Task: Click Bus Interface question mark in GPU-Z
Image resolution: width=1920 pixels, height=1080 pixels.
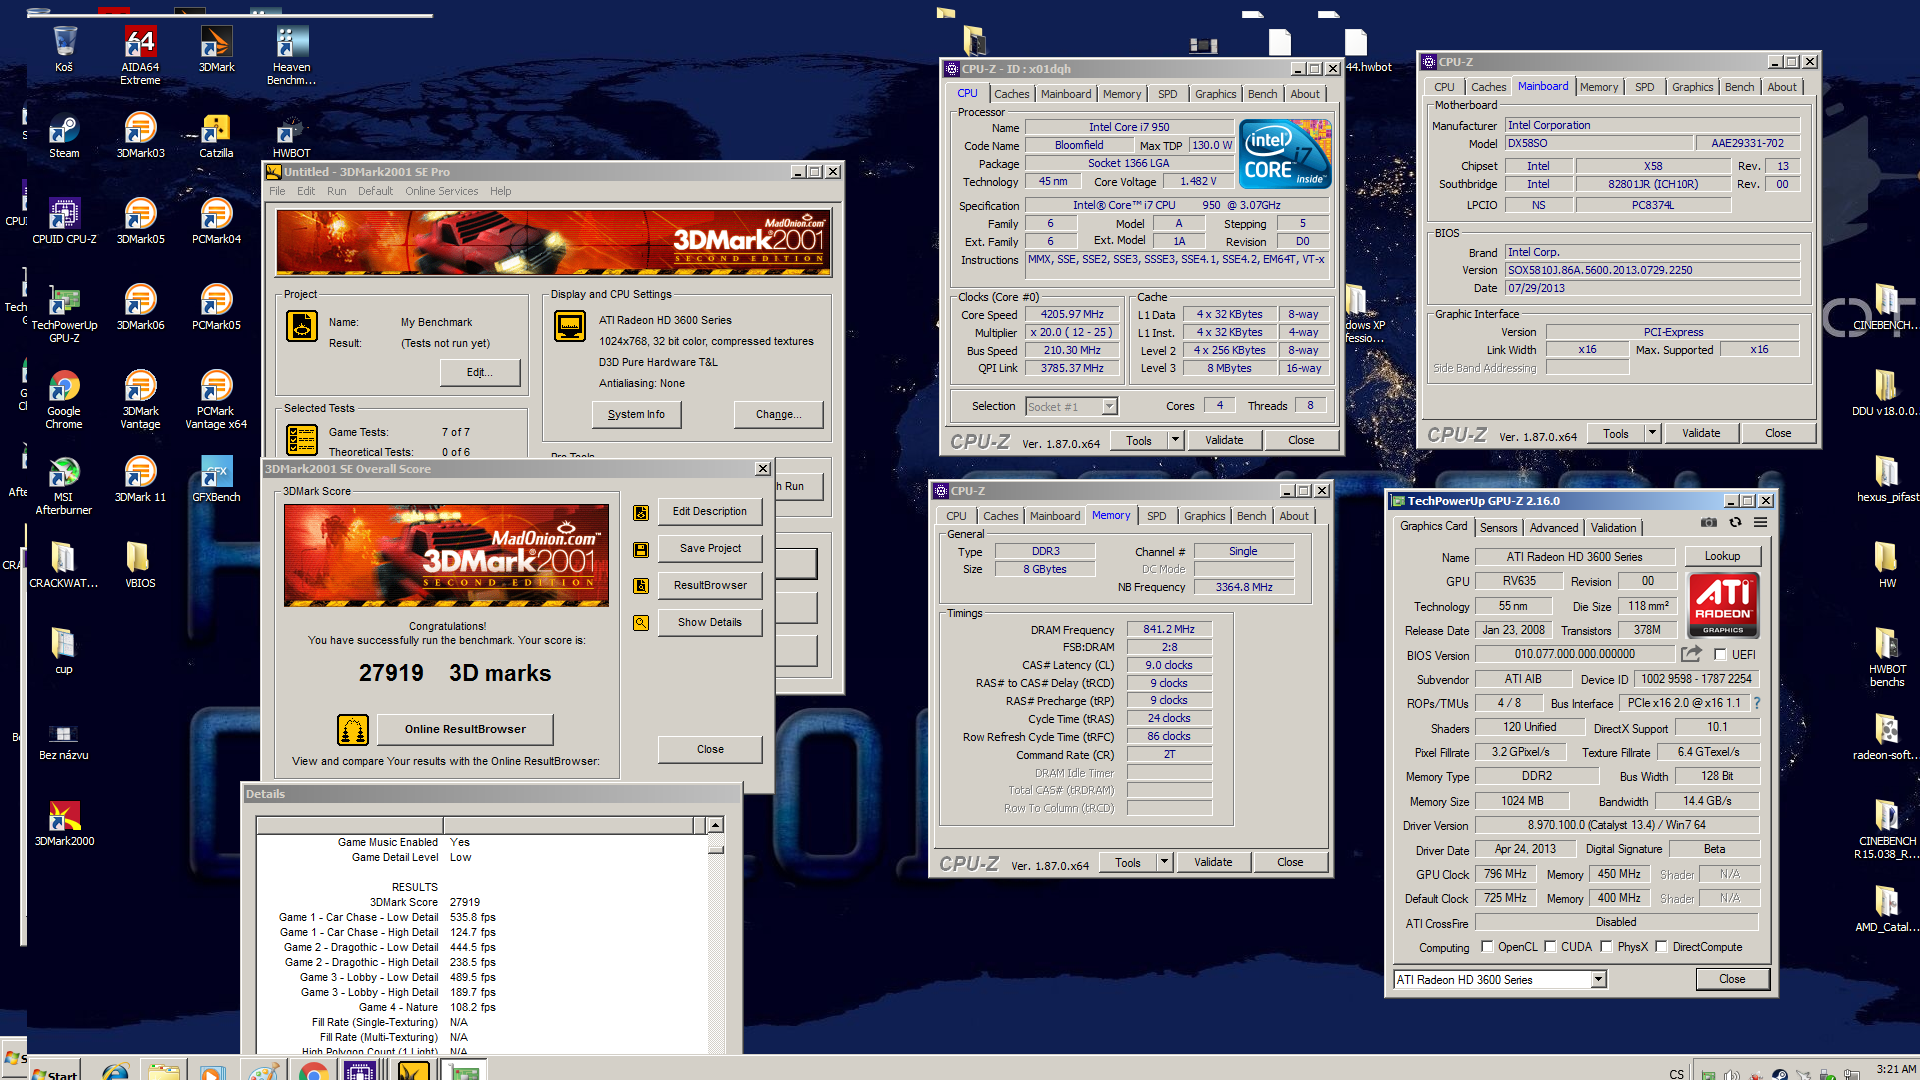Action: [1757, 703]
